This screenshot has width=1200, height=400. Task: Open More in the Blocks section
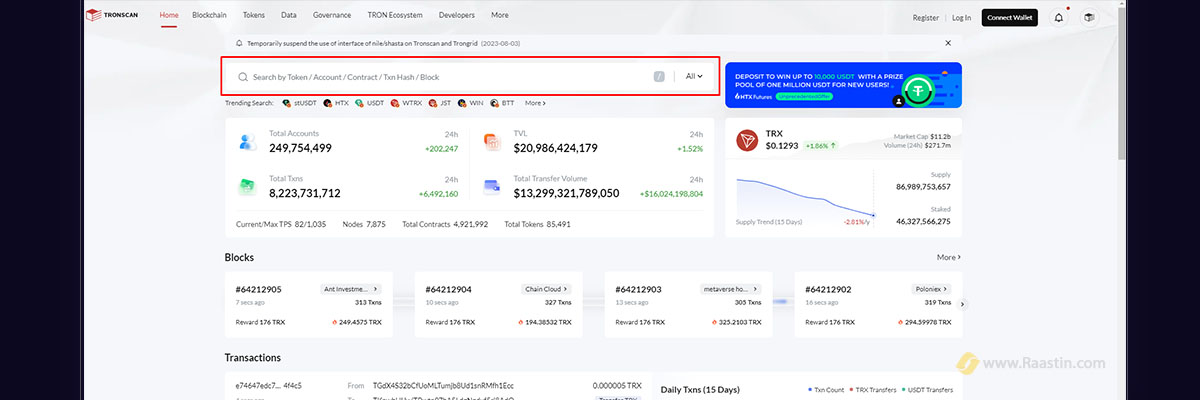[x=949, y=257]
